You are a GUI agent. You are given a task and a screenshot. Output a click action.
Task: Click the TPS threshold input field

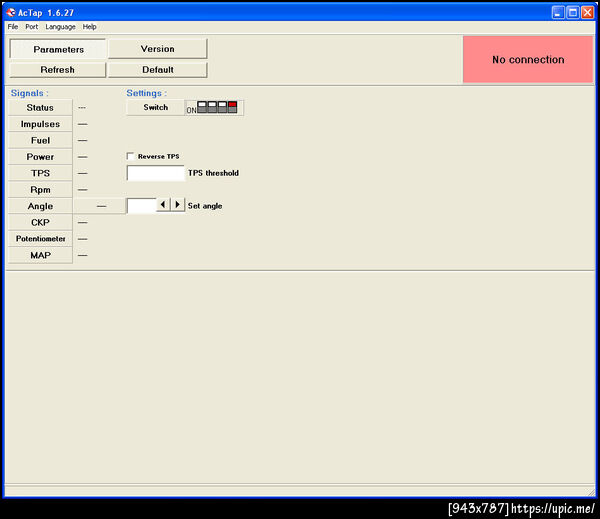[155, 173]
